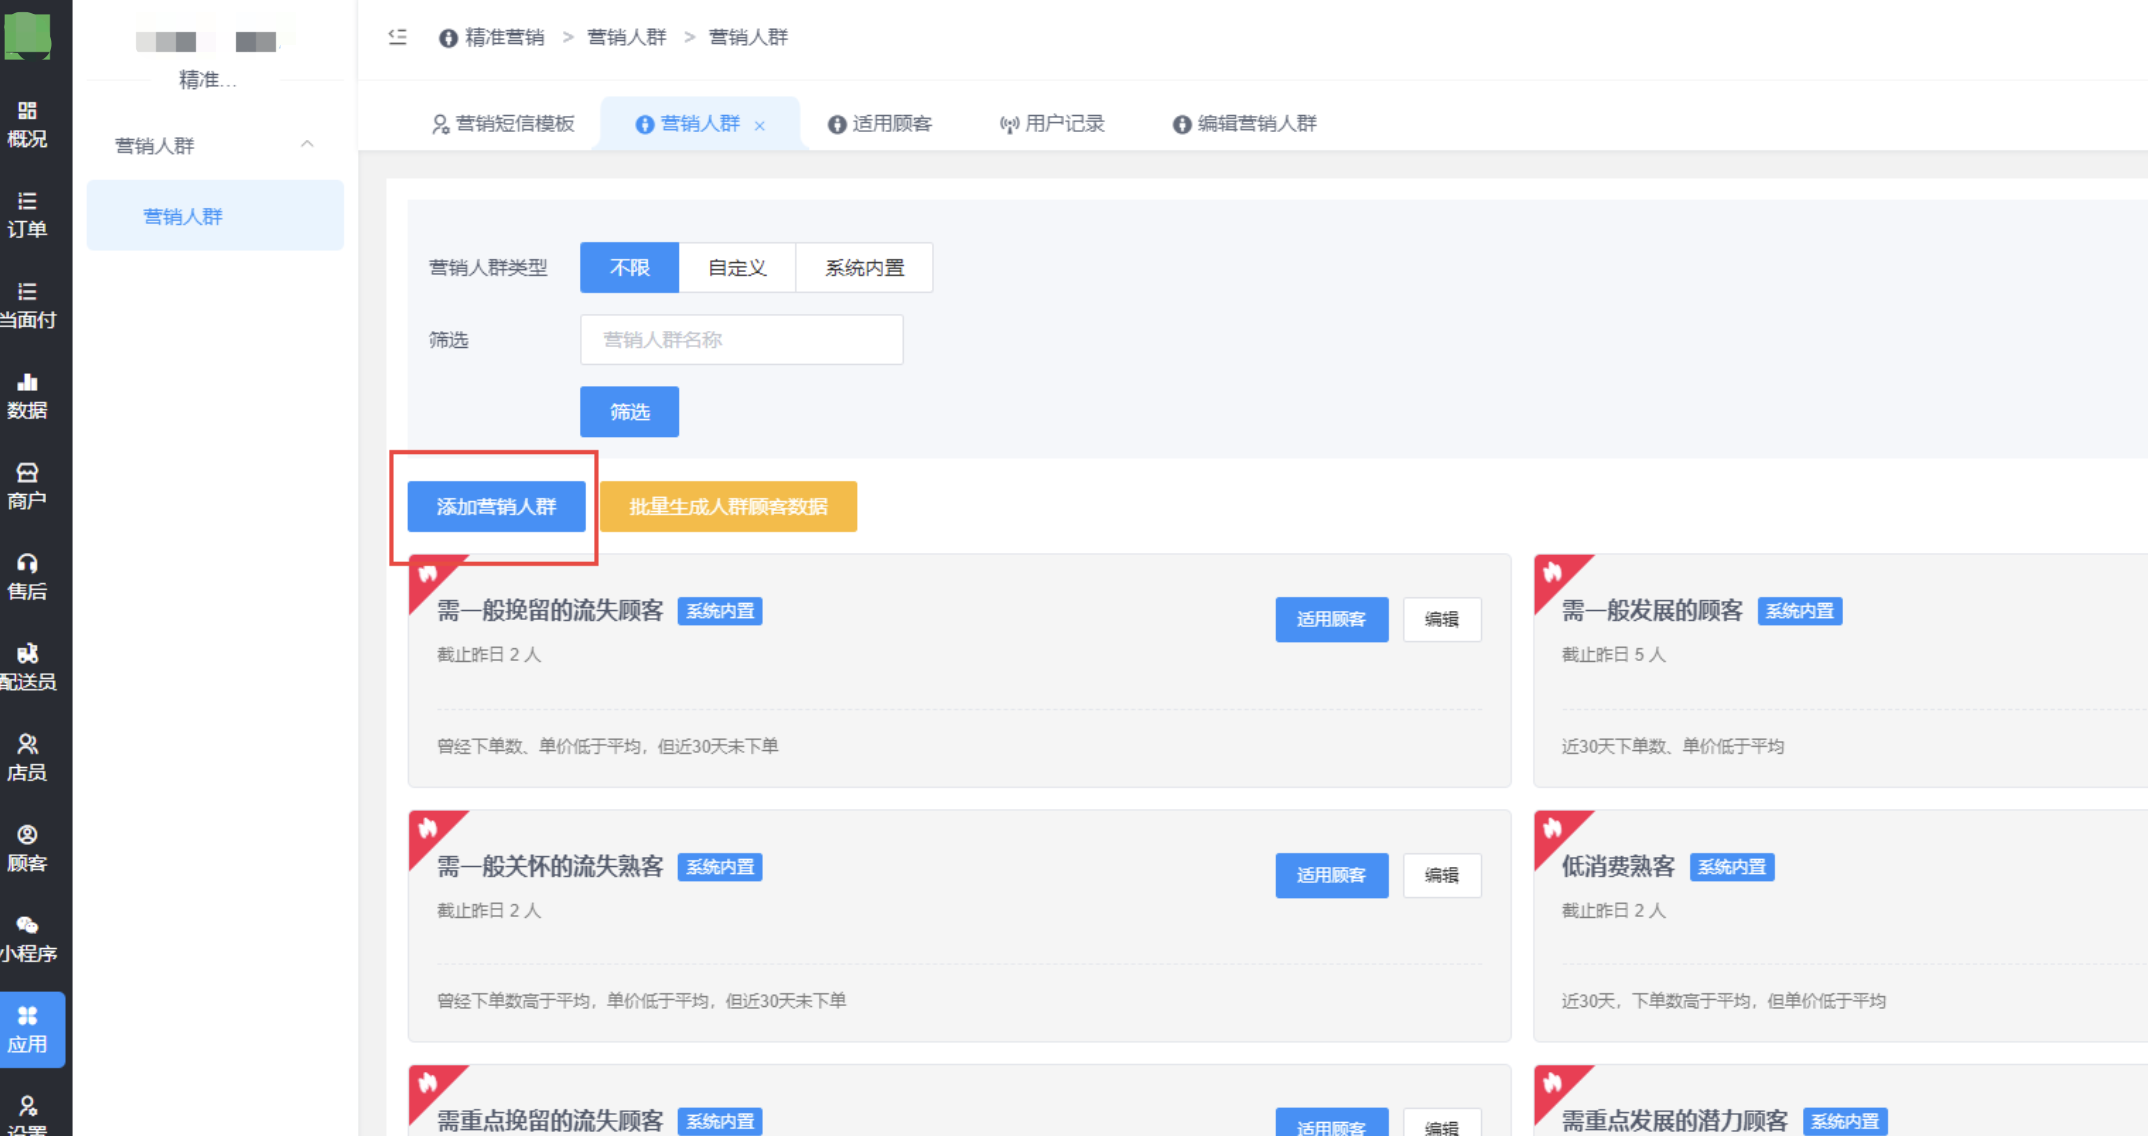Open the 售后 after-sales sidebar icon
The image size is (2148, 1136).
coord(27,577)
